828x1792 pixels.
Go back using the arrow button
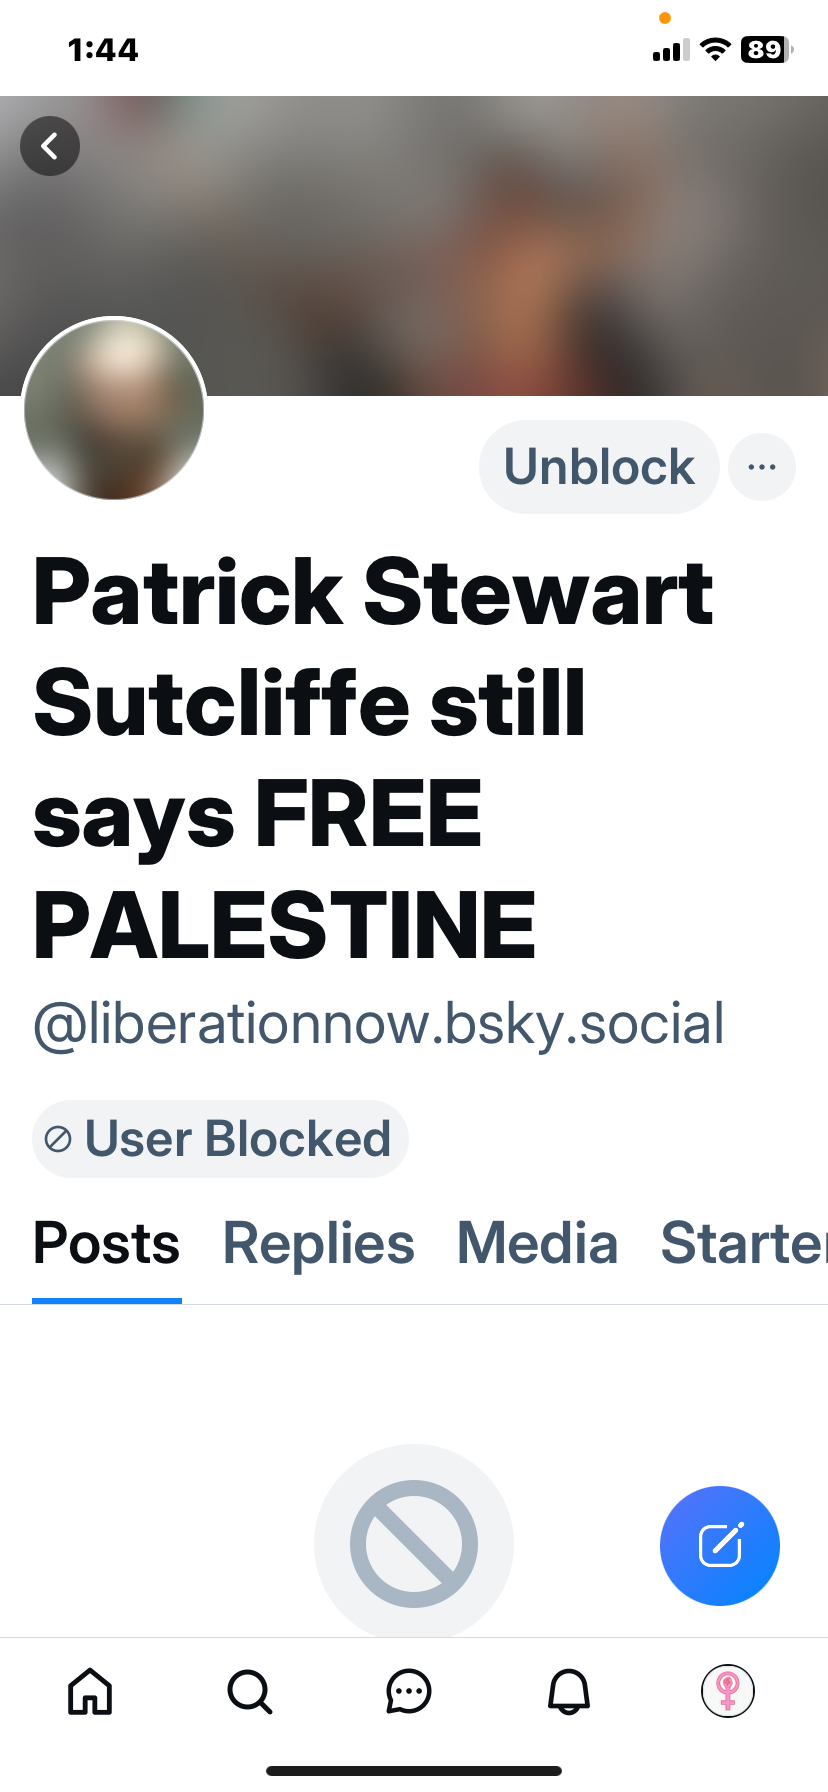[50, 147]
